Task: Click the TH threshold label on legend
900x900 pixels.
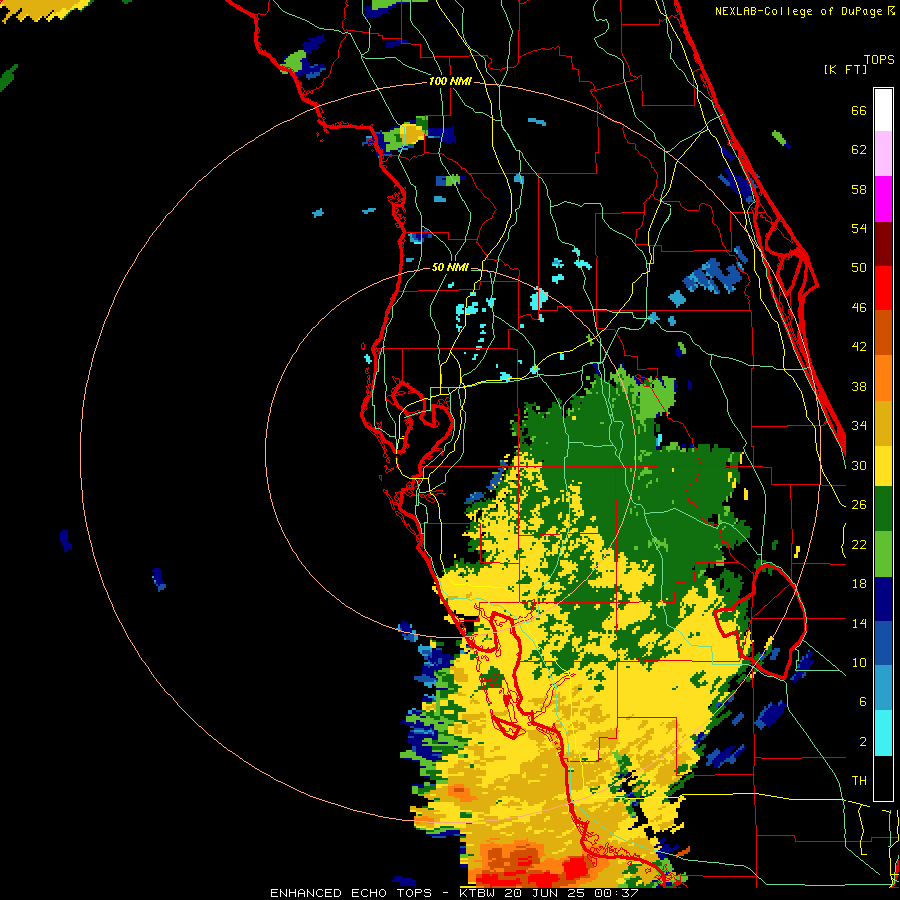Action: coord(859,781)
